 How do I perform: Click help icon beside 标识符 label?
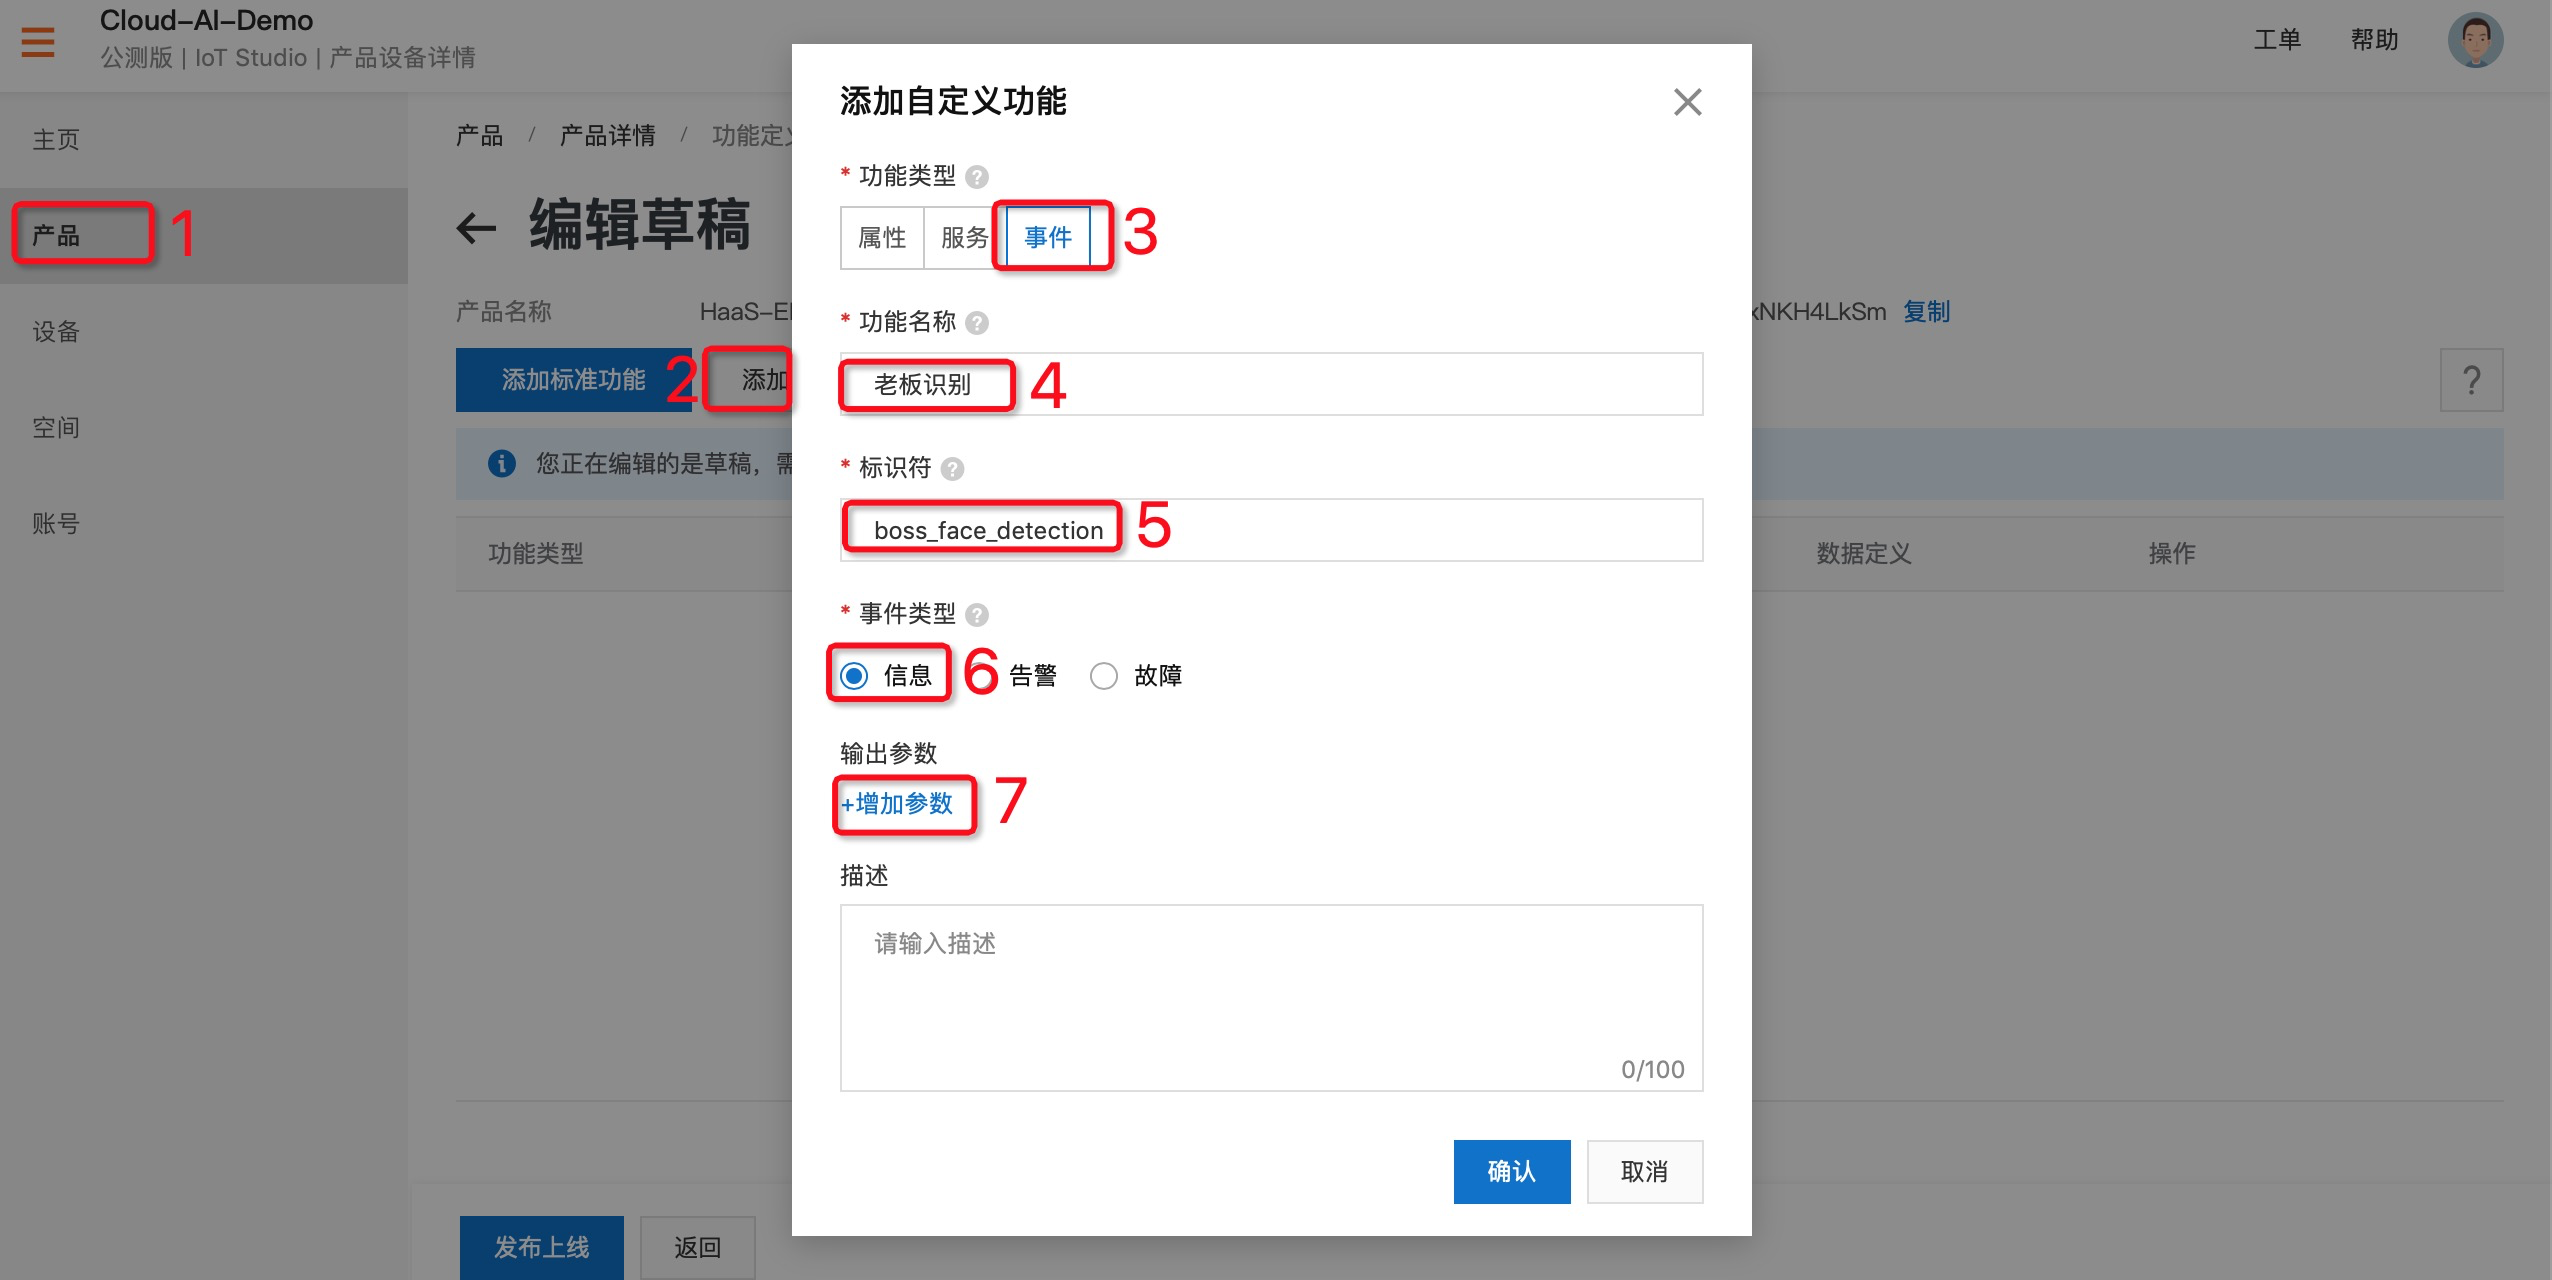953,469
